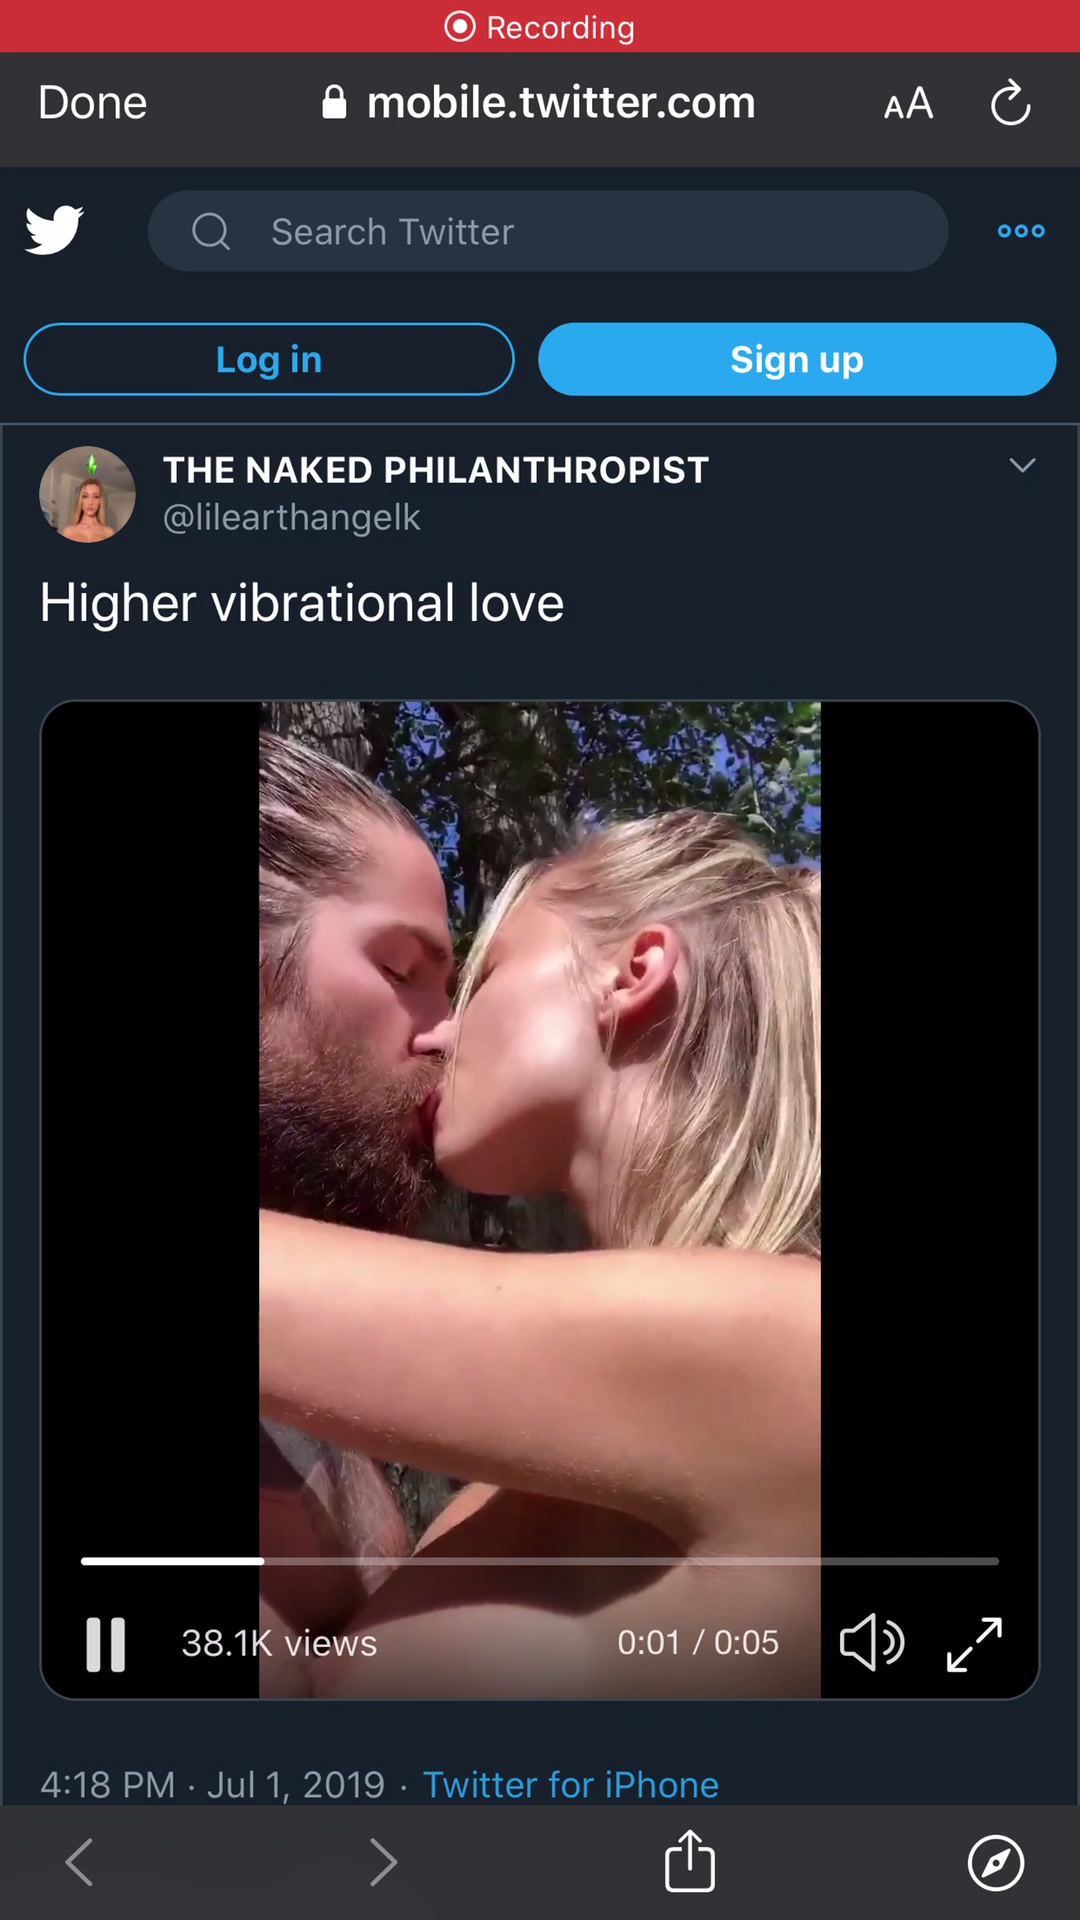Go forward with the right arrow
1080x1920 pixels.
tap(383, 1862)
